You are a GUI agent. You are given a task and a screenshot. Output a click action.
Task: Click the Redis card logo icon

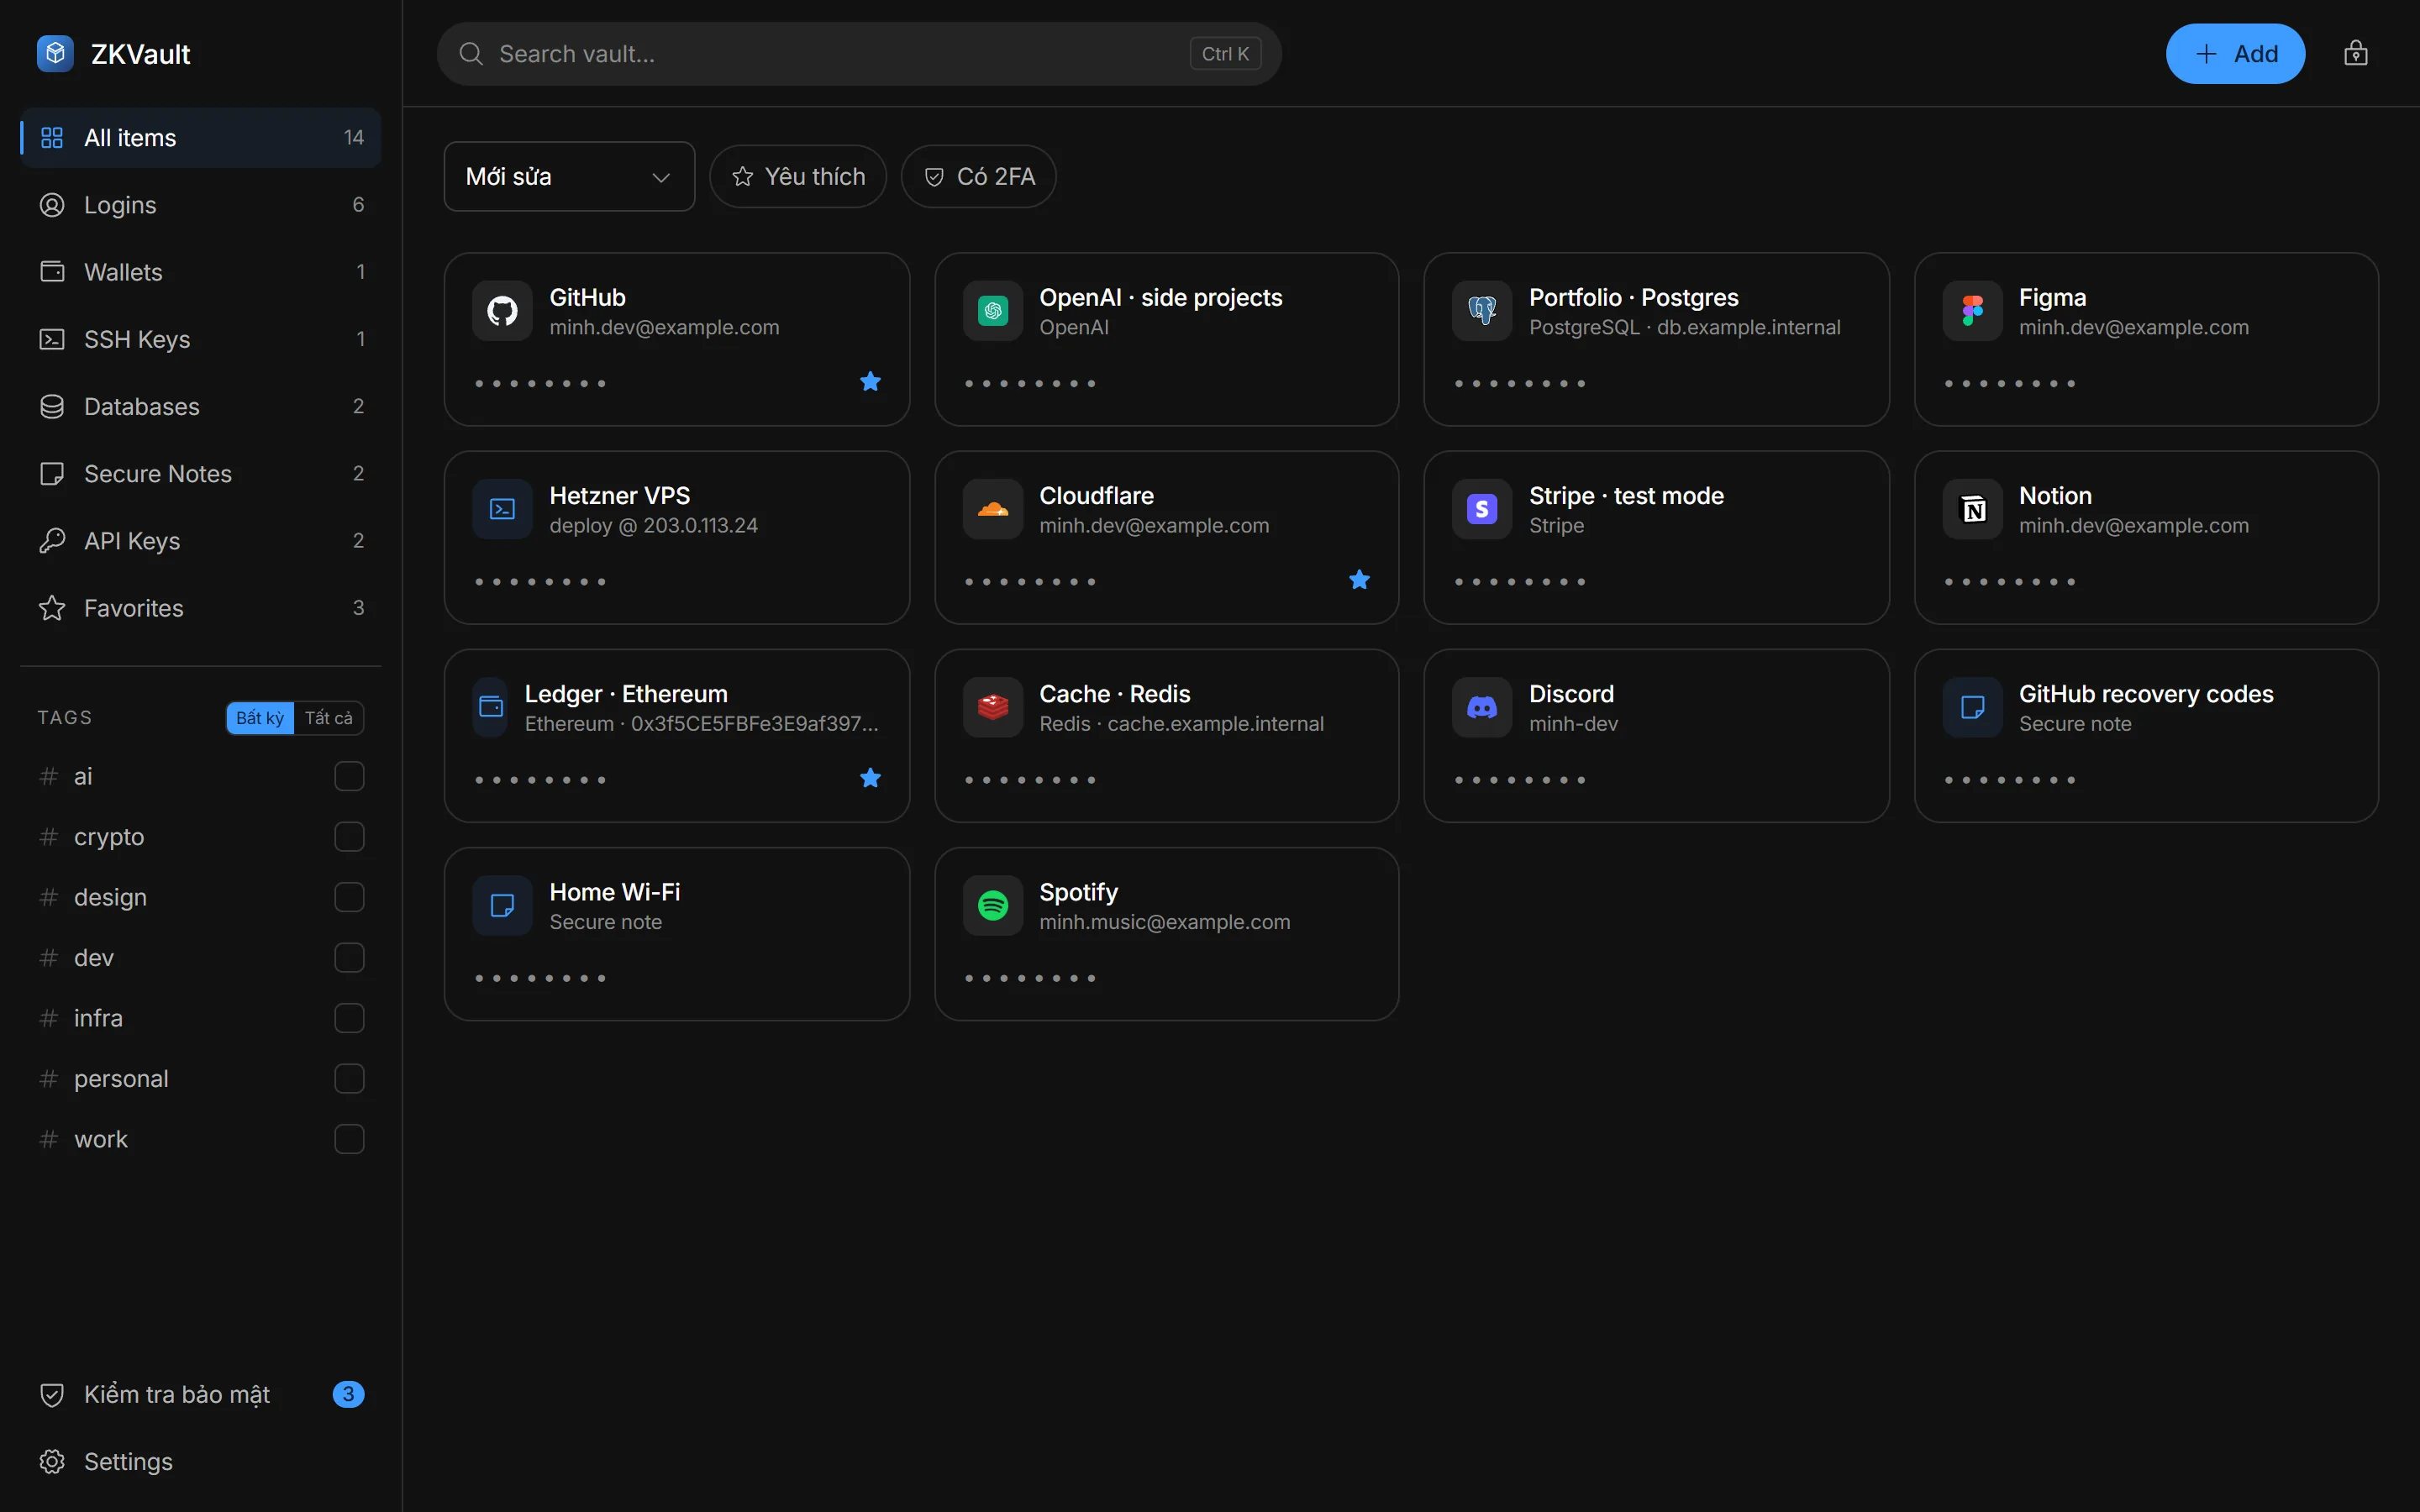(992, 707)
